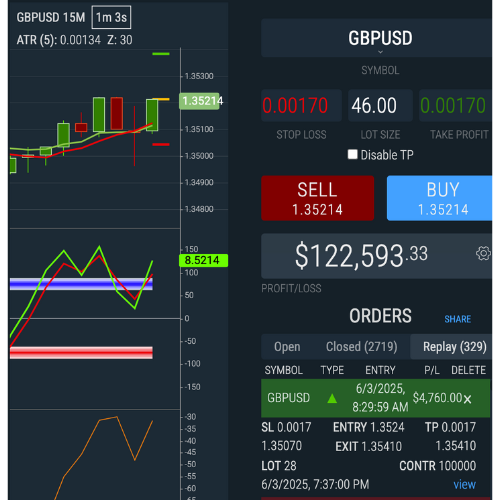The width and height of the screenshot is (500, 500).
Task: Open the view link for the order
Action: (464, 484)
